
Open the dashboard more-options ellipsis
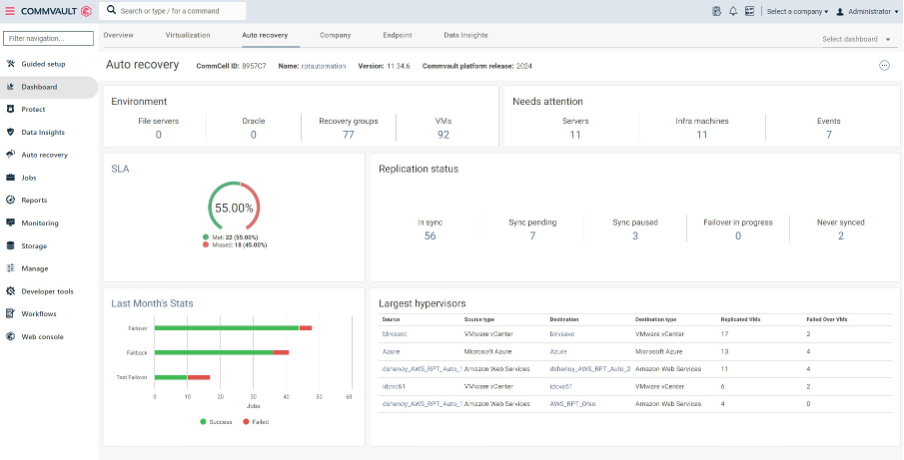click(884, 66)
